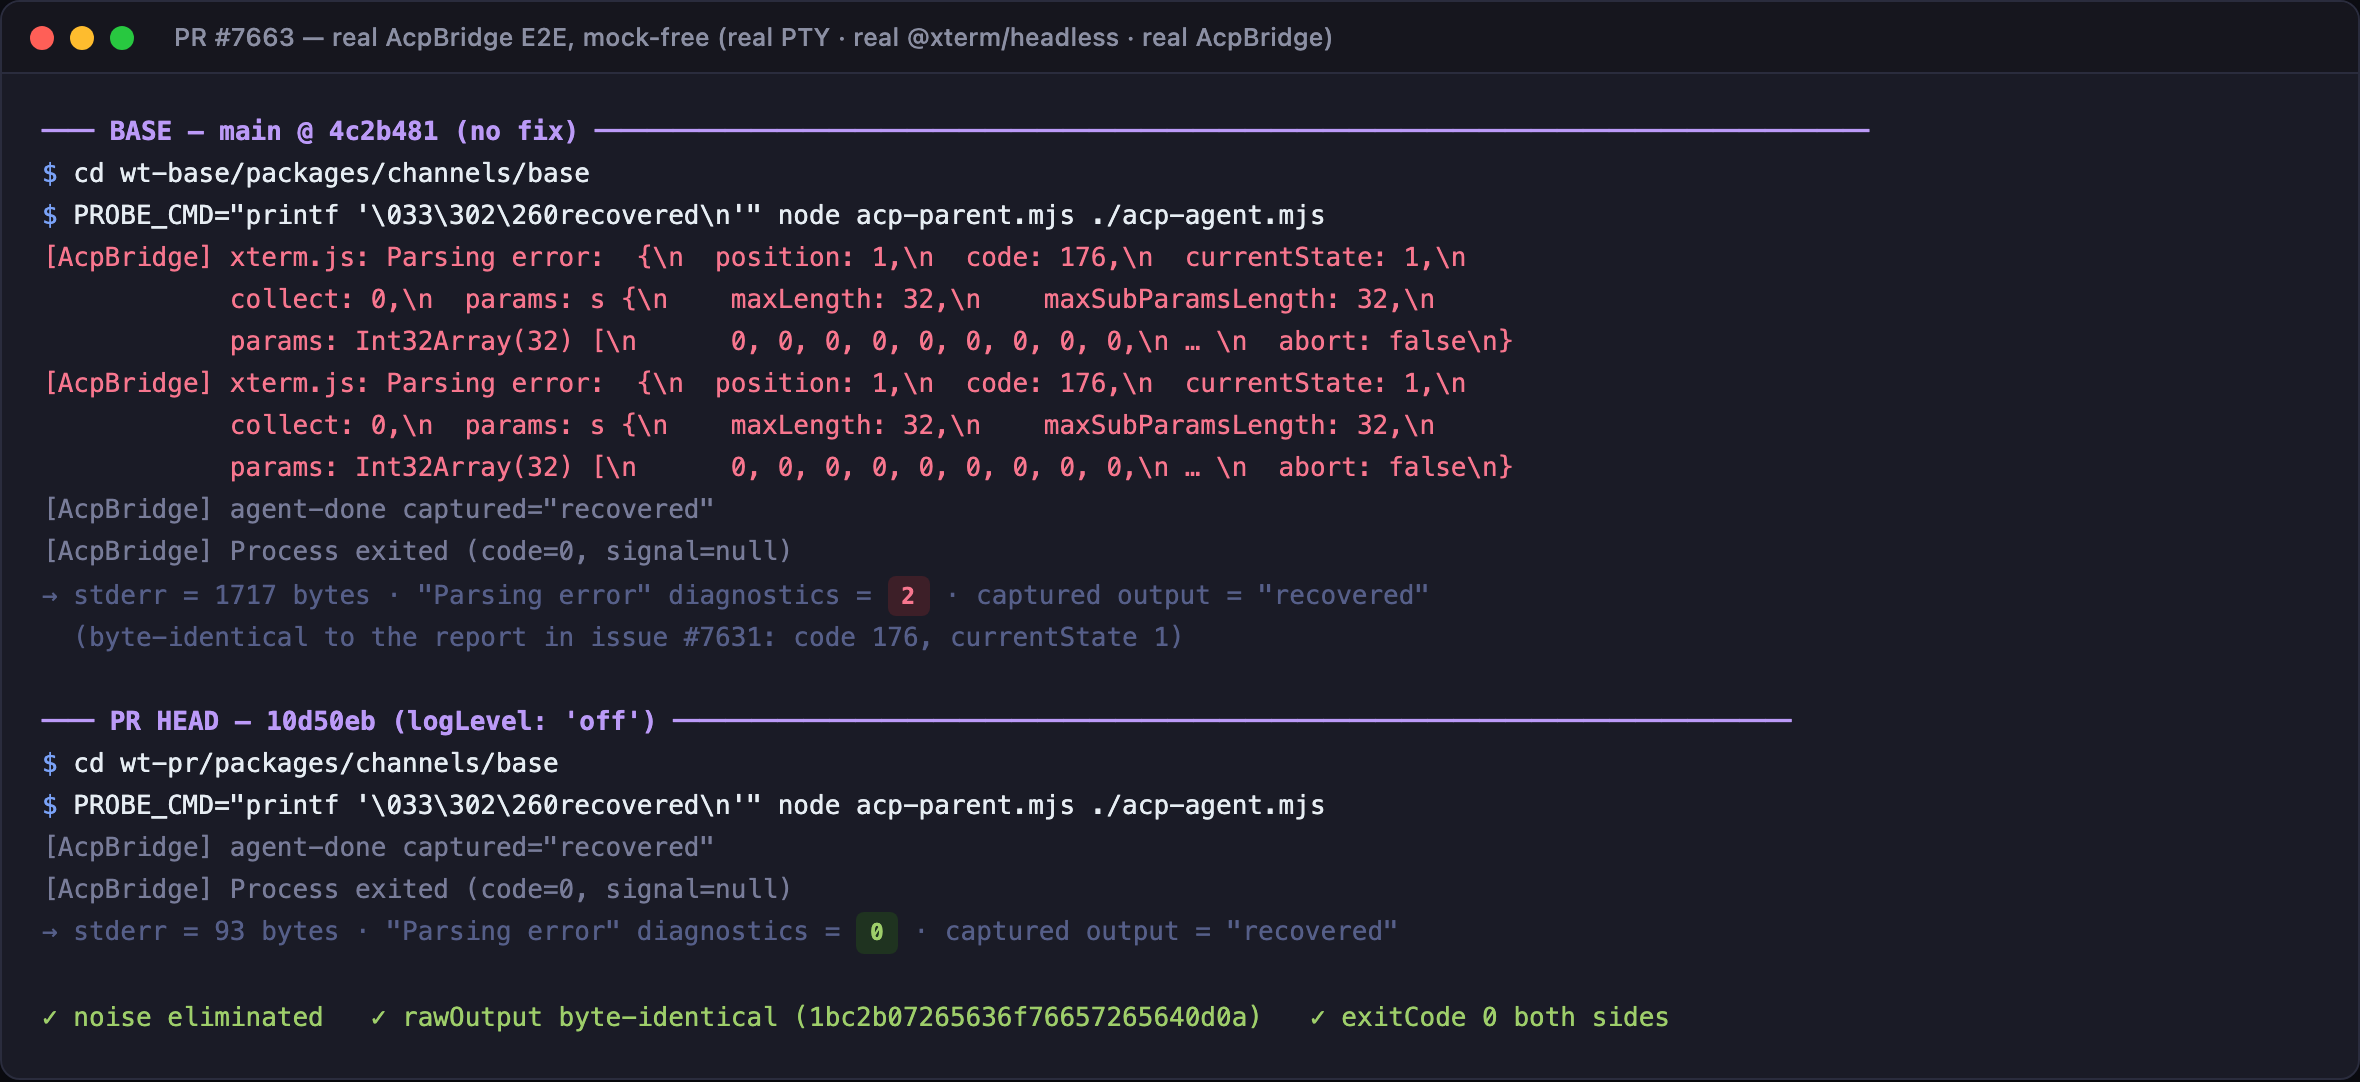Click the red '2' diagnostics count badge
2360x1082 pixels.
click(x=908, y=596)
